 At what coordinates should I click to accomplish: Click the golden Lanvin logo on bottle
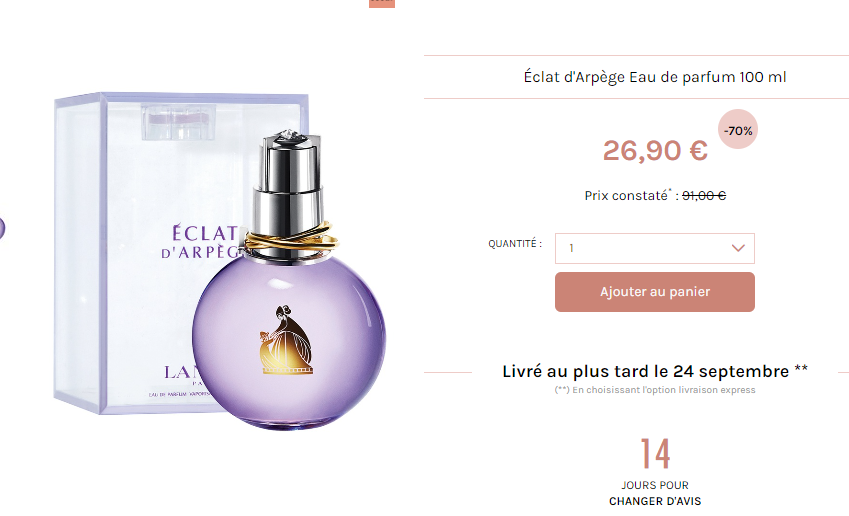pos(287,339)
